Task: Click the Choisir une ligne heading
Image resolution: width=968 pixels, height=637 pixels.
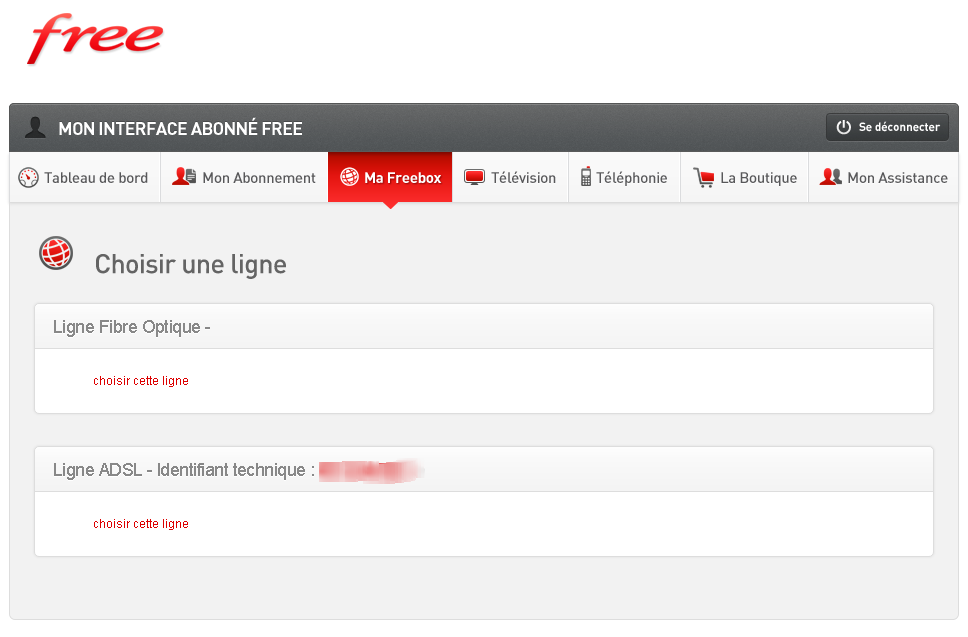Action: click(x=190, y=265)
